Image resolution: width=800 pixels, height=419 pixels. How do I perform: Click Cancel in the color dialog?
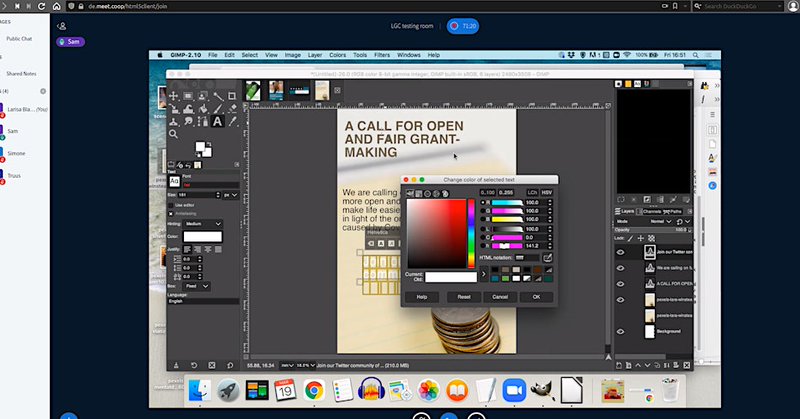(500, 297)
